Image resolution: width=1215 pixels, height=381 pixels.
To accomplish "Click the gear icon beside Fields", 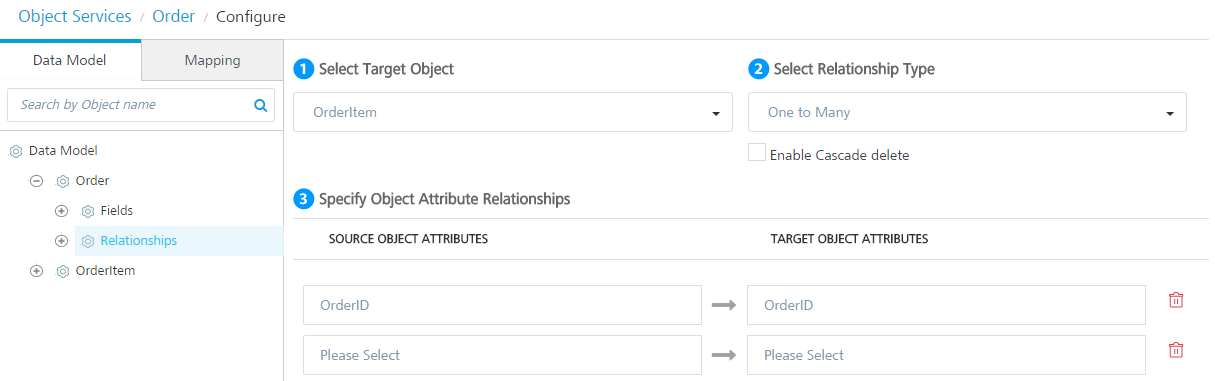I will pyautogui.click(x=88, y=211).
